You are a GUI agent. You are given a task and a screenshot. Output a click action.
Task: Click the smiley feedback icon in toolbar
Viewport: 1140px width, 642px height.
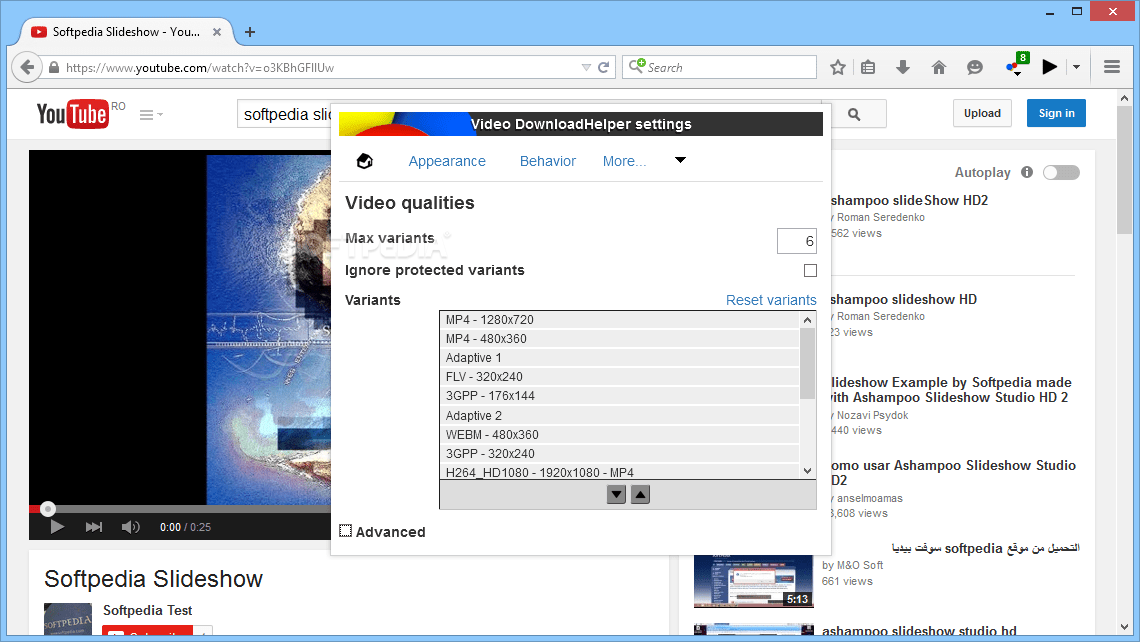(973, 66)
